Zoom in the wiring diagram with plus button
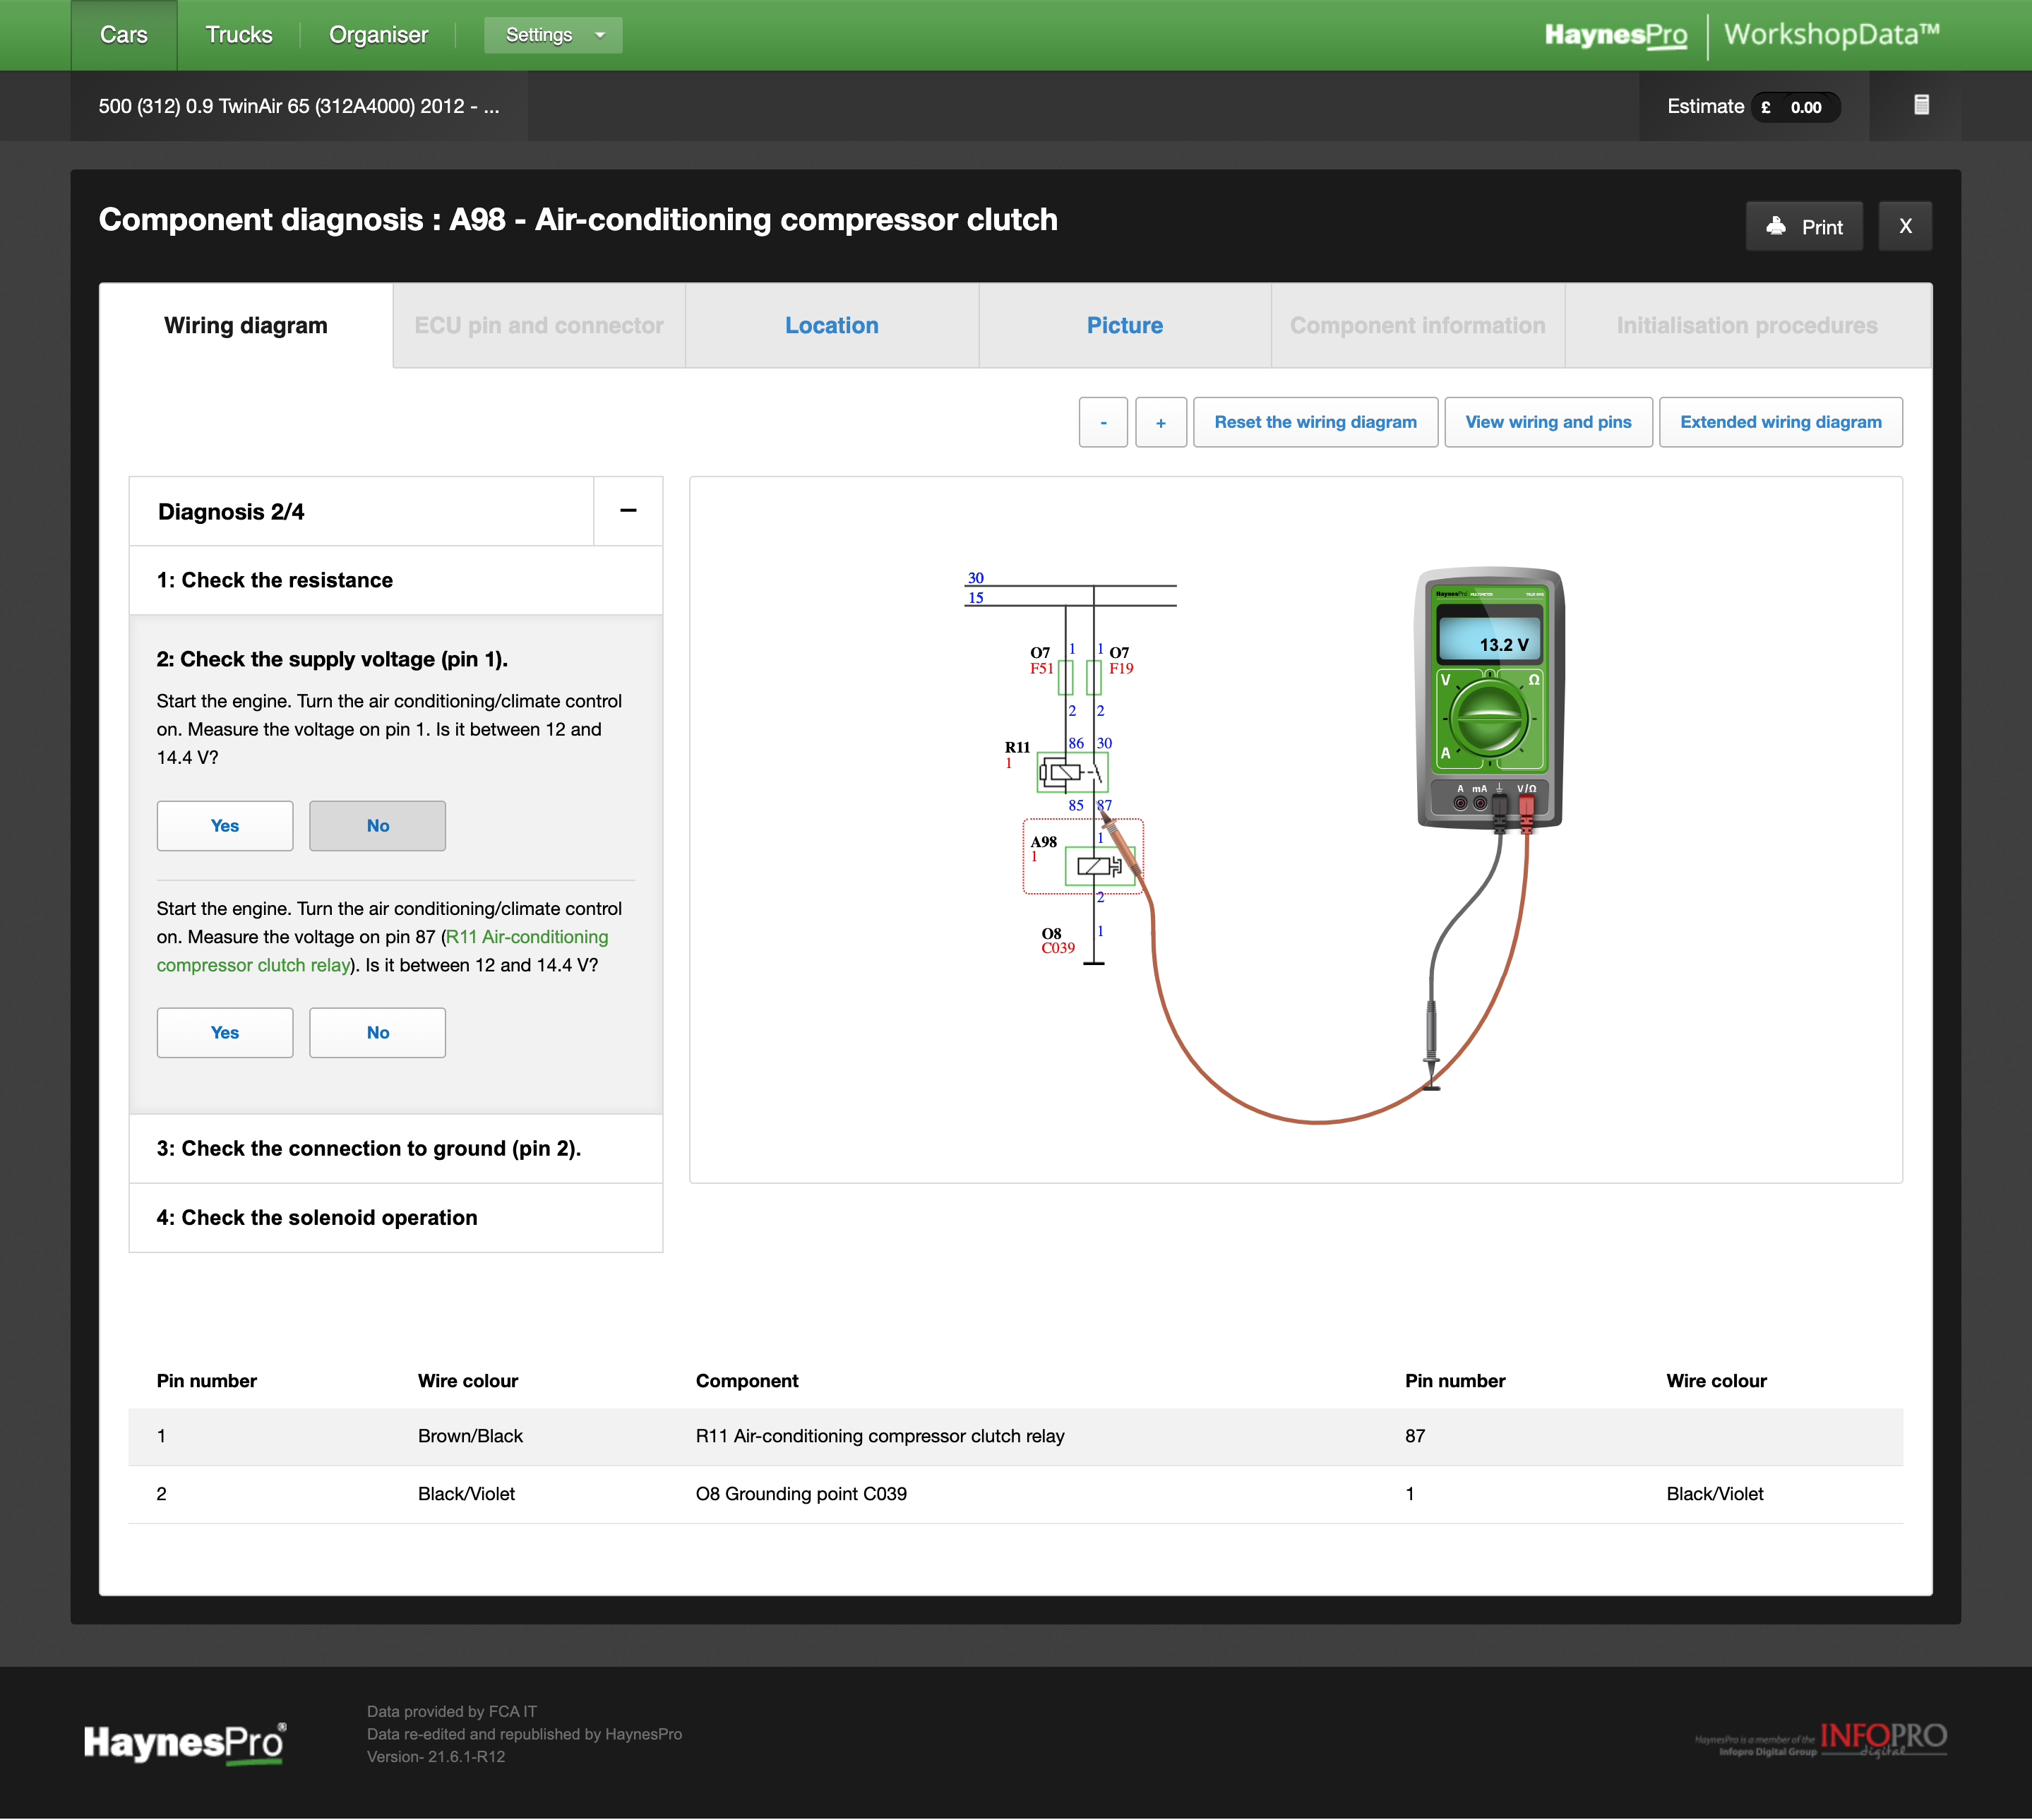 (x=1161, y=422)
